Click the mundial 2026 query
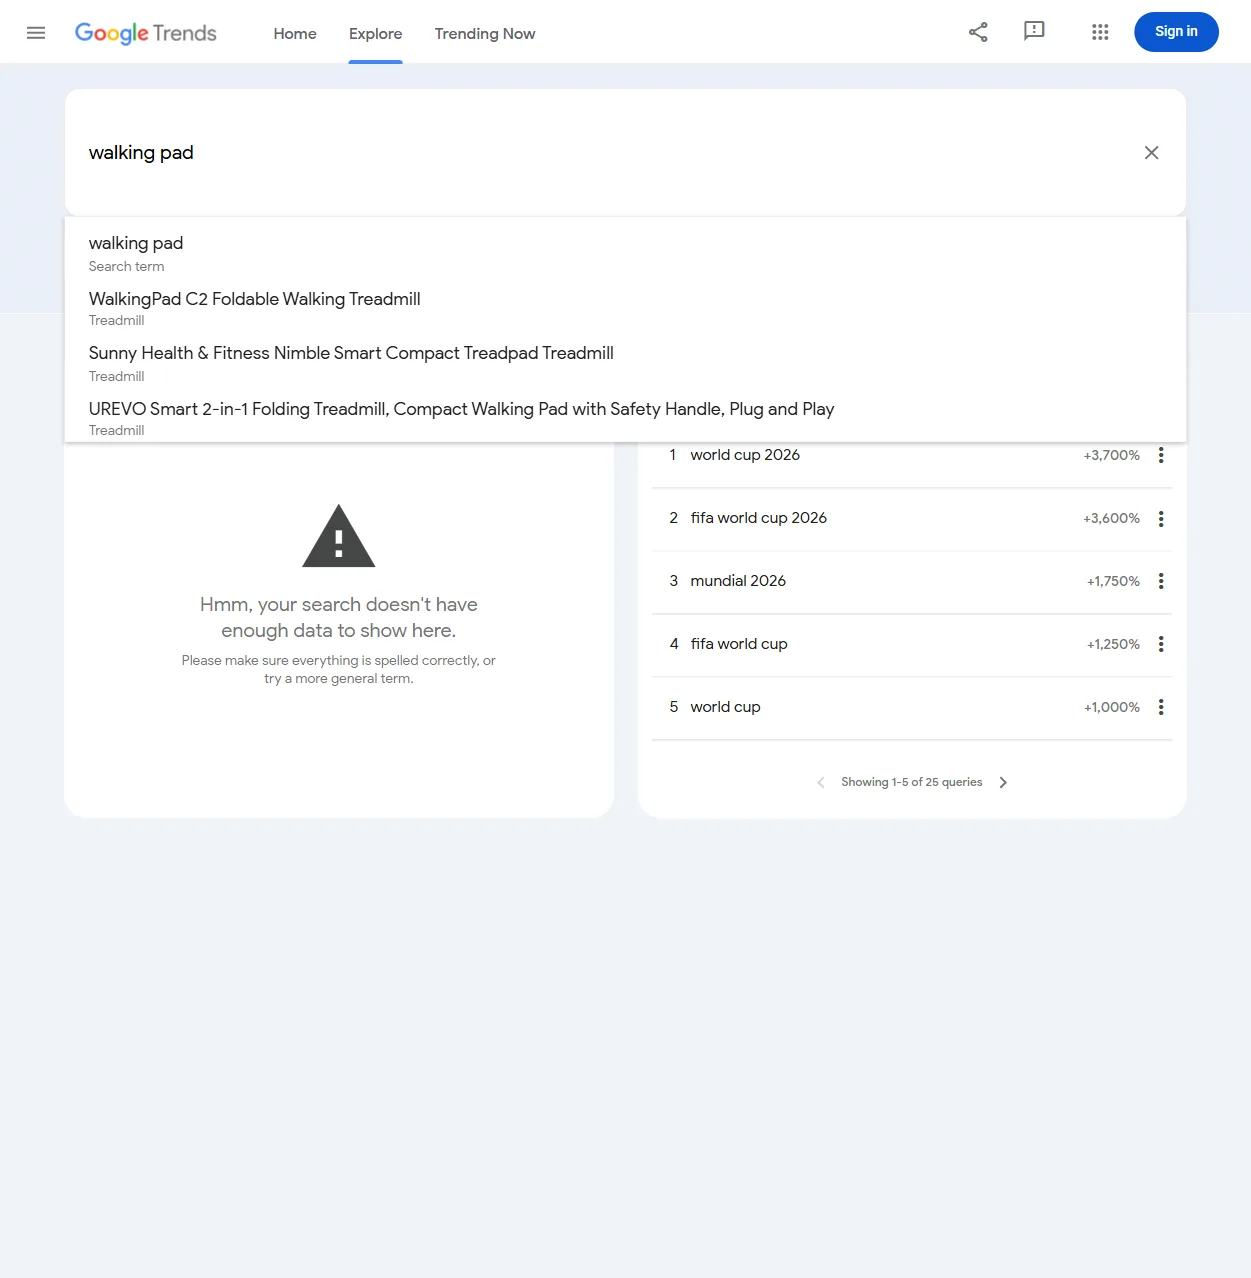1251x1278 pixels. click(738, 581)
